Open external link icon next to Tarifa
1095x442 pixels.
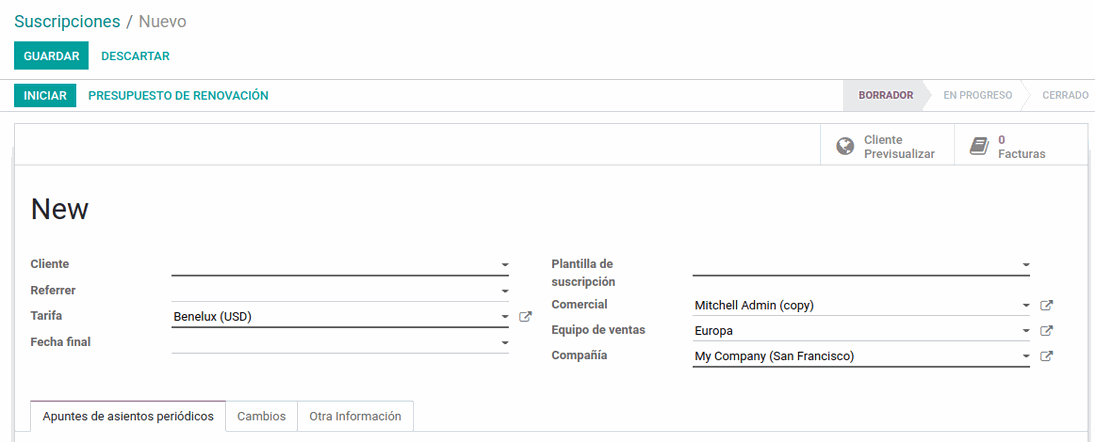click(525, 317)
